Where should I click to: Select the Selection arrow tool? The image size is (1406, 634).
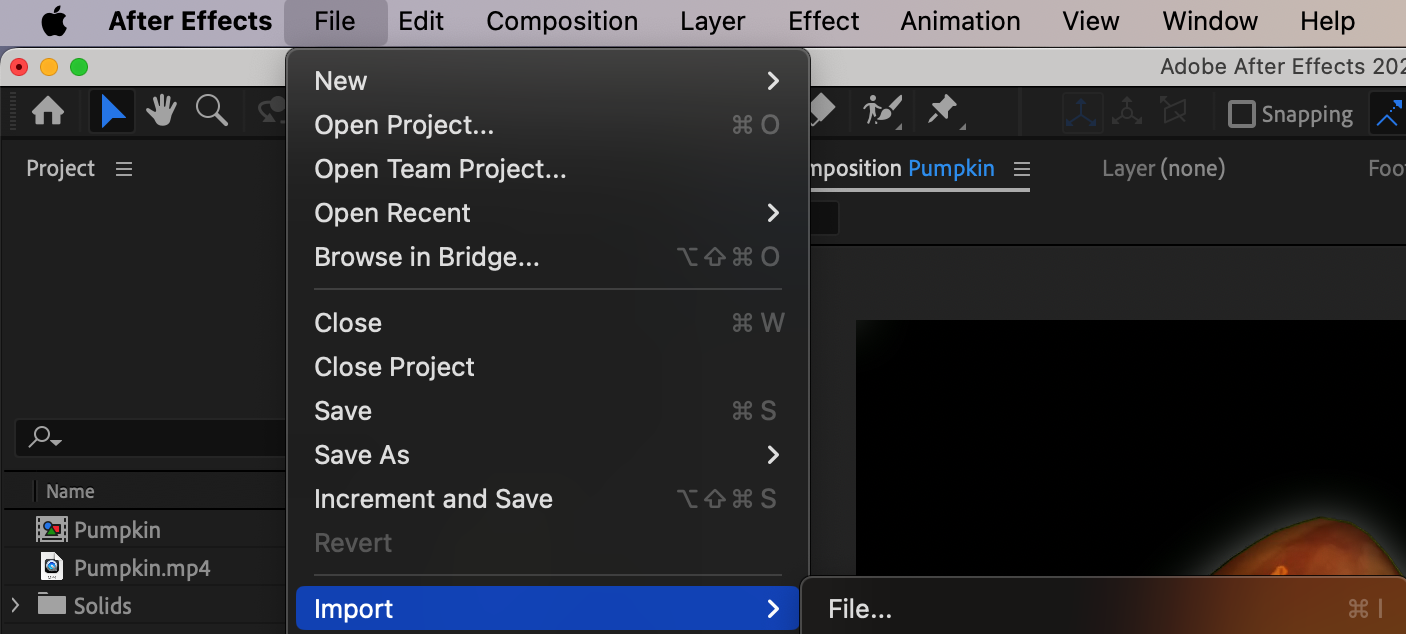113,112
